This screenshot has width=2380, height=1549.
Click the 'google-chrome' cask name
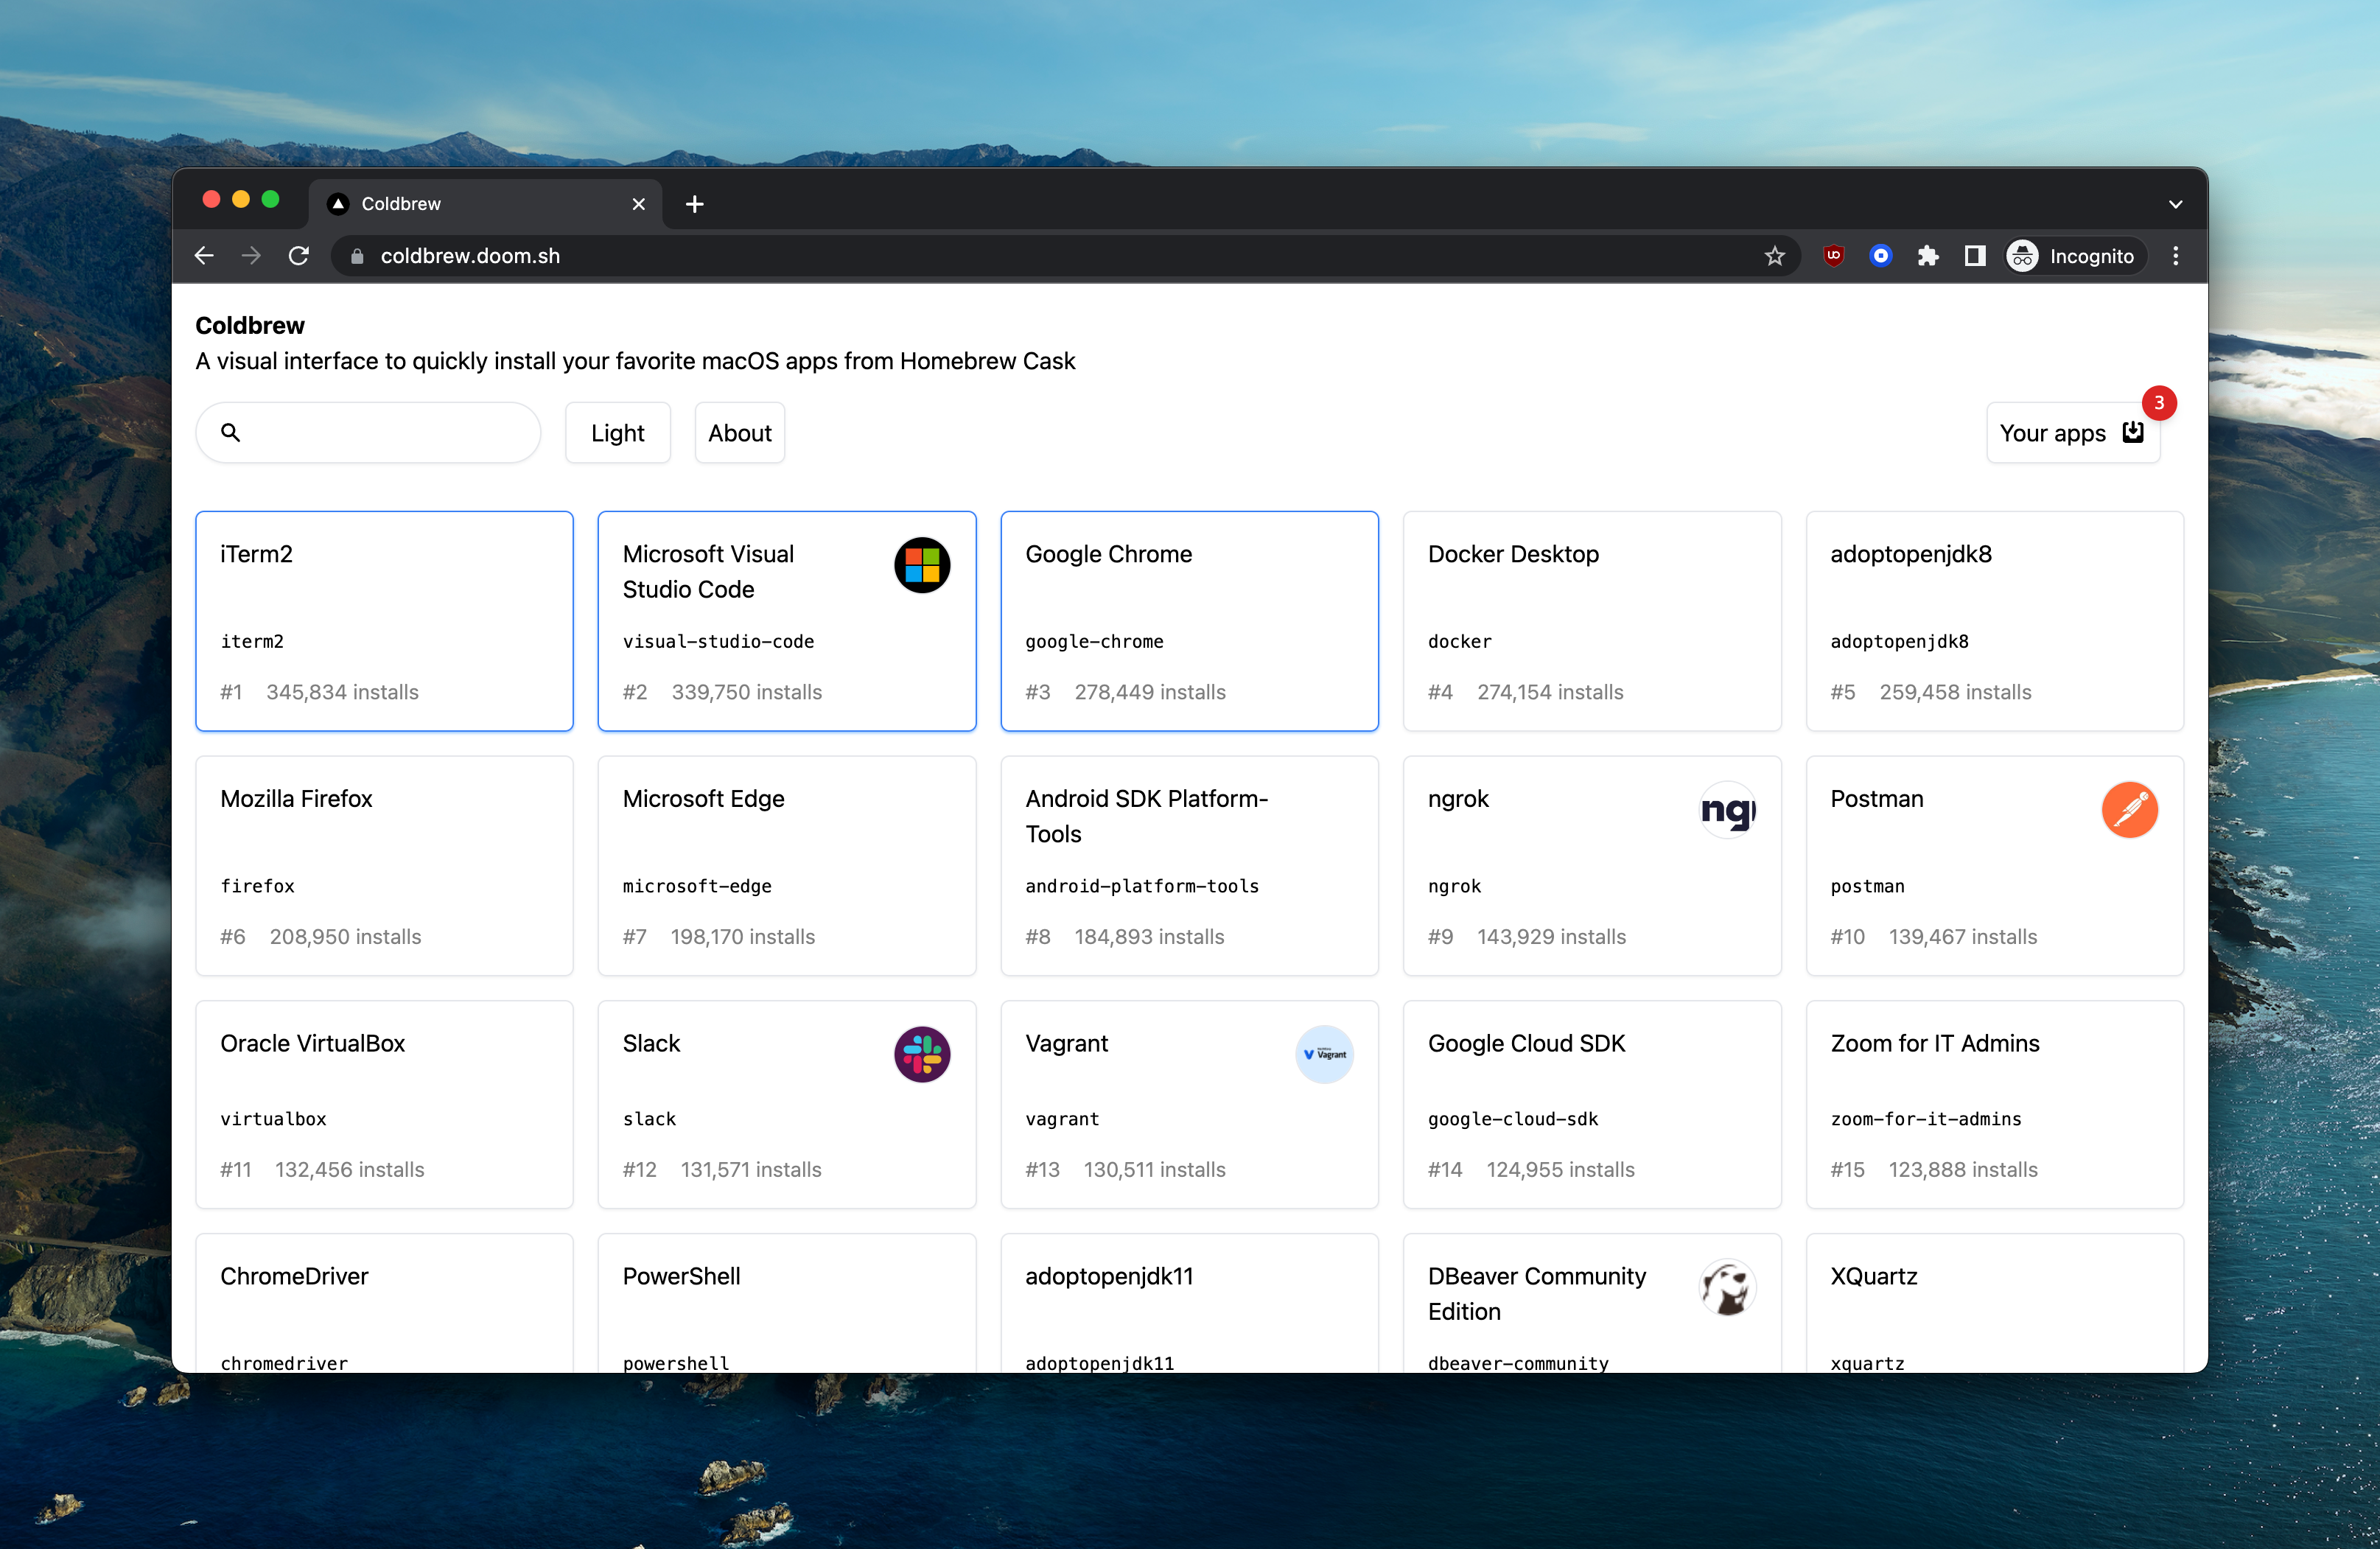pos(1094,642)
